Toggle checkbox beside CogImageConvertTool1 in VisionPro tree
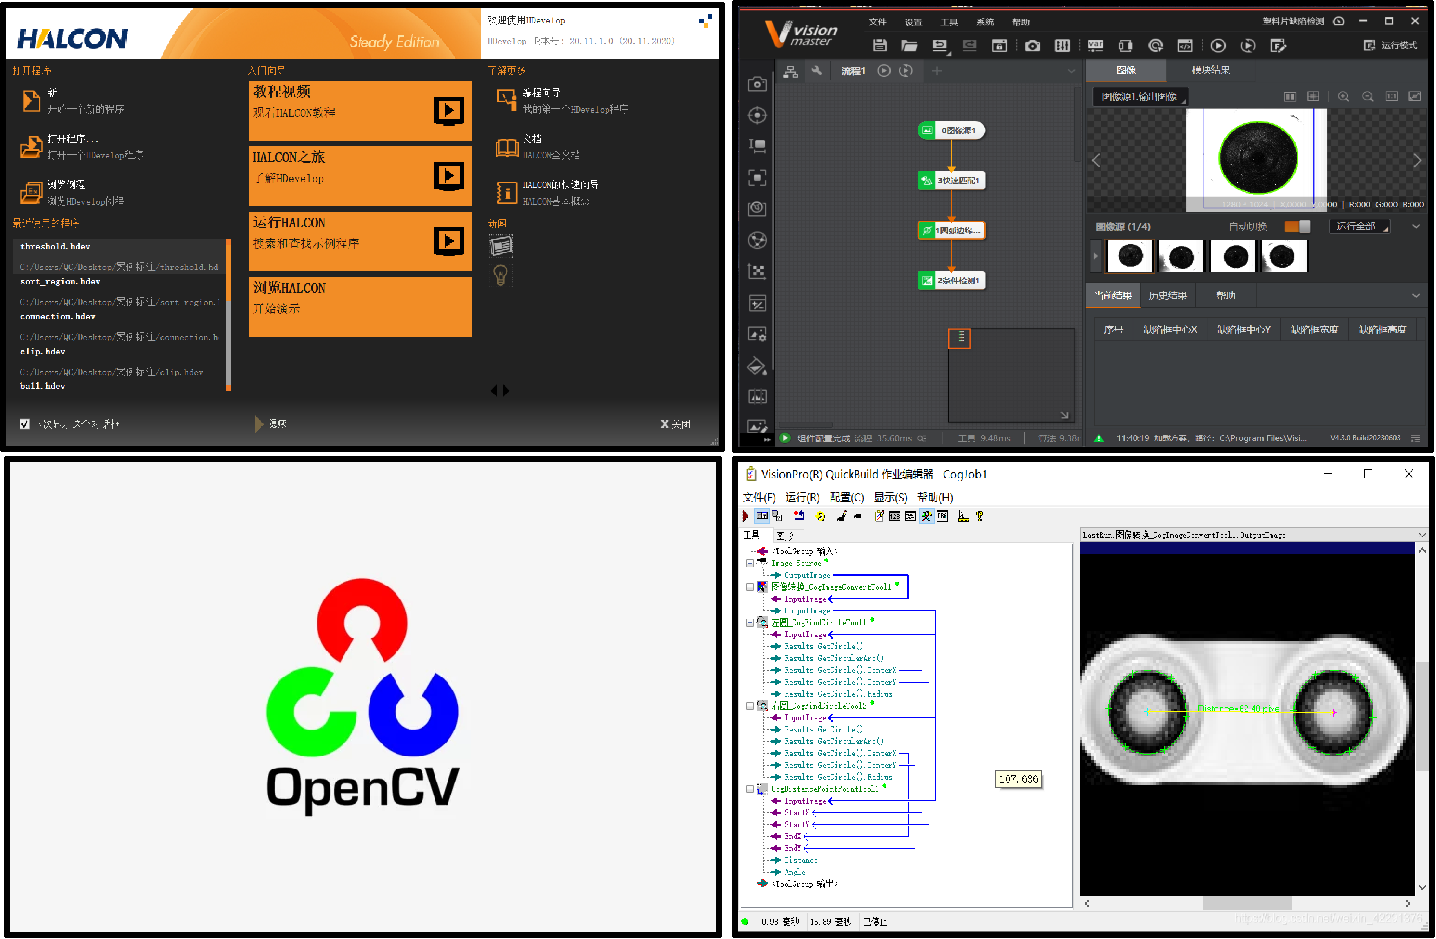The height and width of the screenshot is (939, 1436). pyautogui.click(x=750, y=587)
